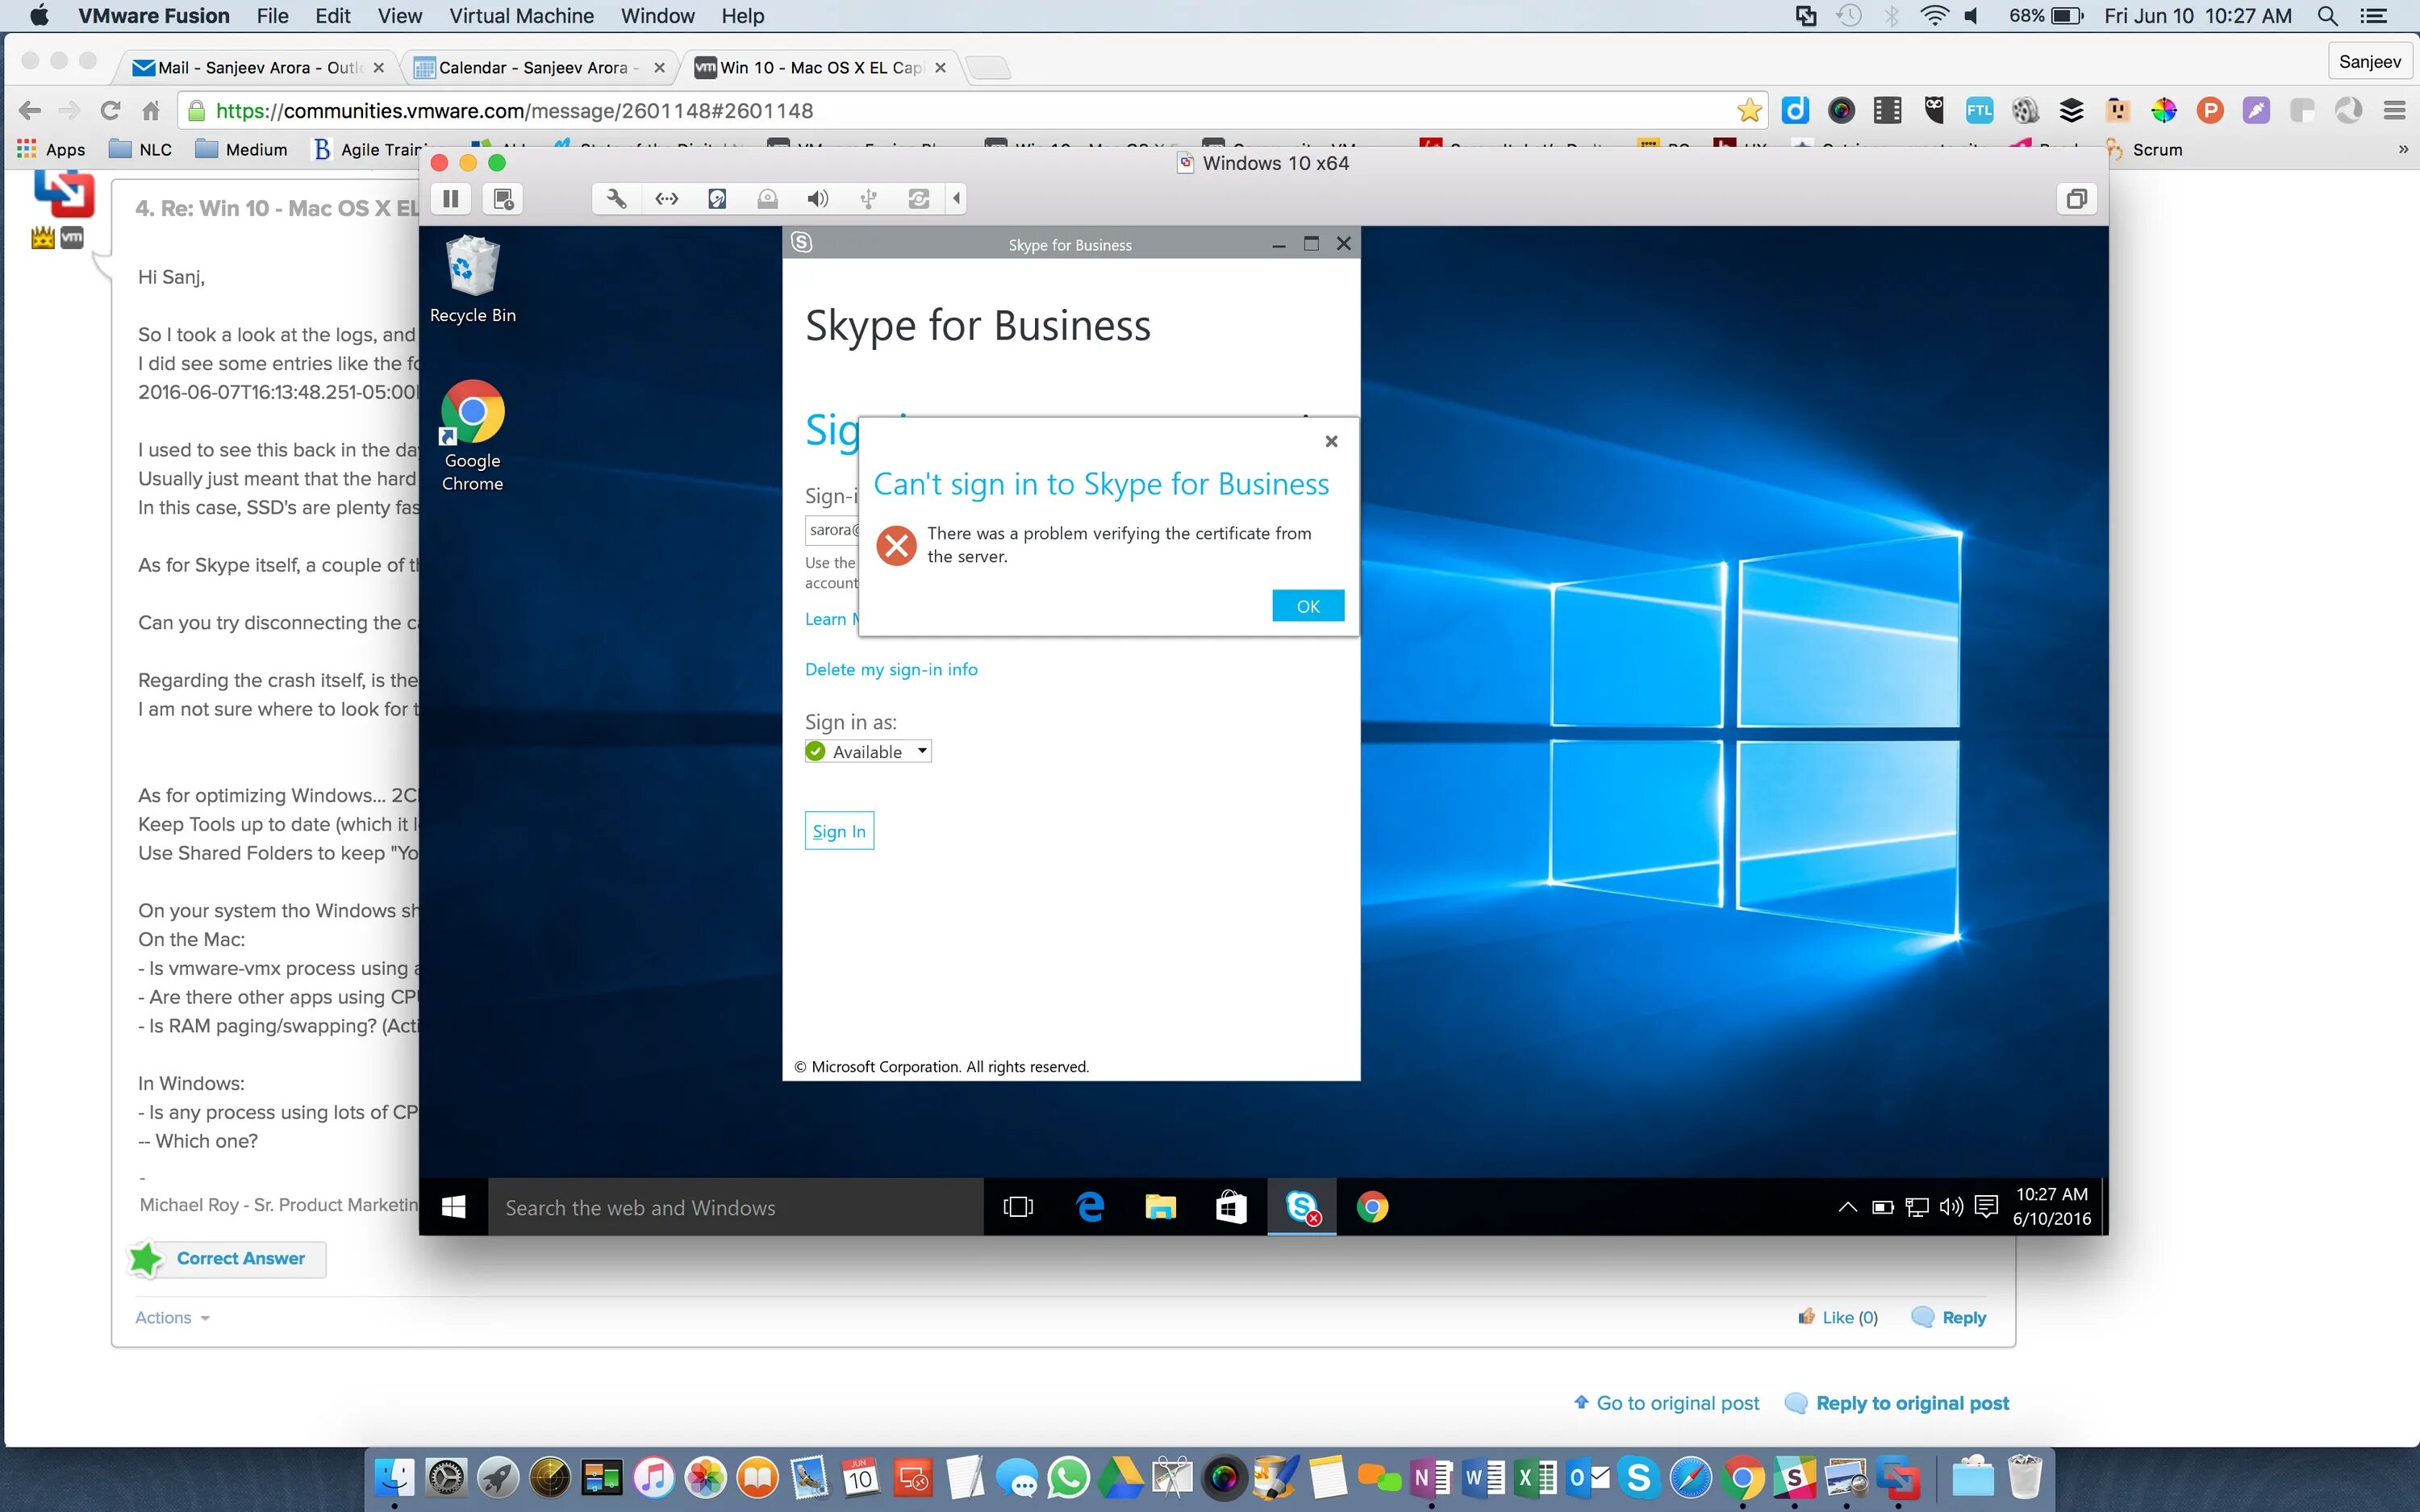The image size is (2420, 1512).
Task: Click Skype for Business taskbar icon
Action: click(1302, 1207)
